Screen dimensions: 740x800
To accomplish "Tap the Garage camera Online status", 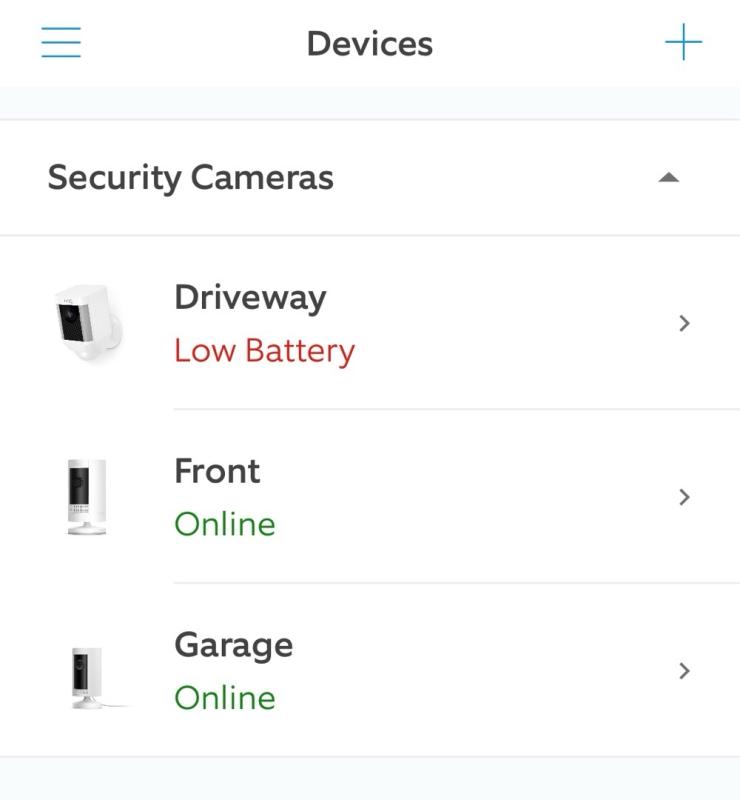I will (x=224, y=698).
